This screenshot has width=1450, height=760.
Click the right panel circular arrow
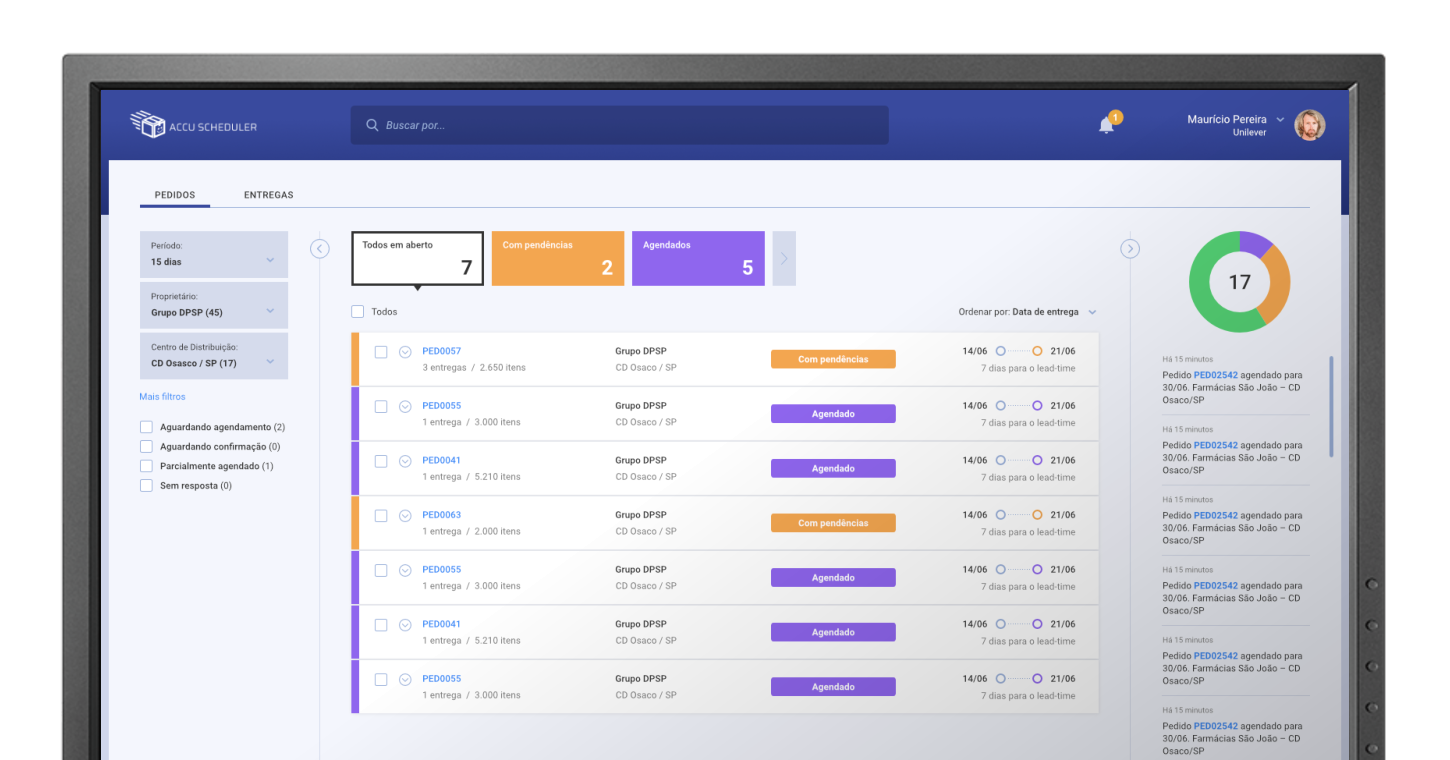1130,249
